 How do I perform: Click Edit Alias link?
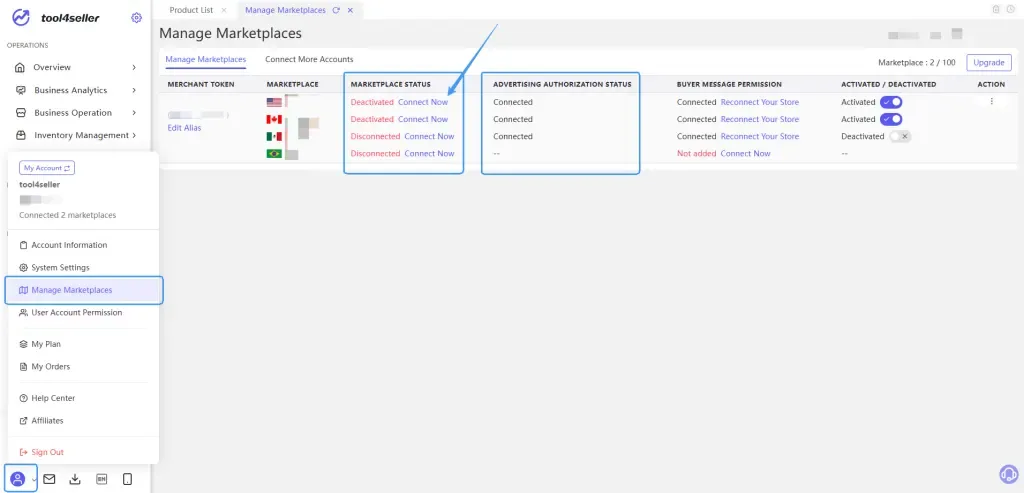(x=184, y=128)
